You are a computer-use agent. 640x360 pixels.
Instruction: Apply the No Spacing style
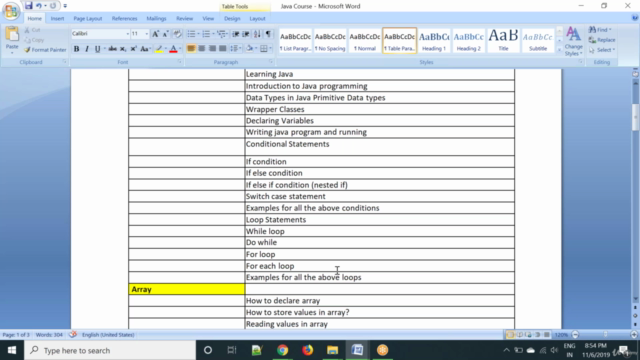[330, 40]
